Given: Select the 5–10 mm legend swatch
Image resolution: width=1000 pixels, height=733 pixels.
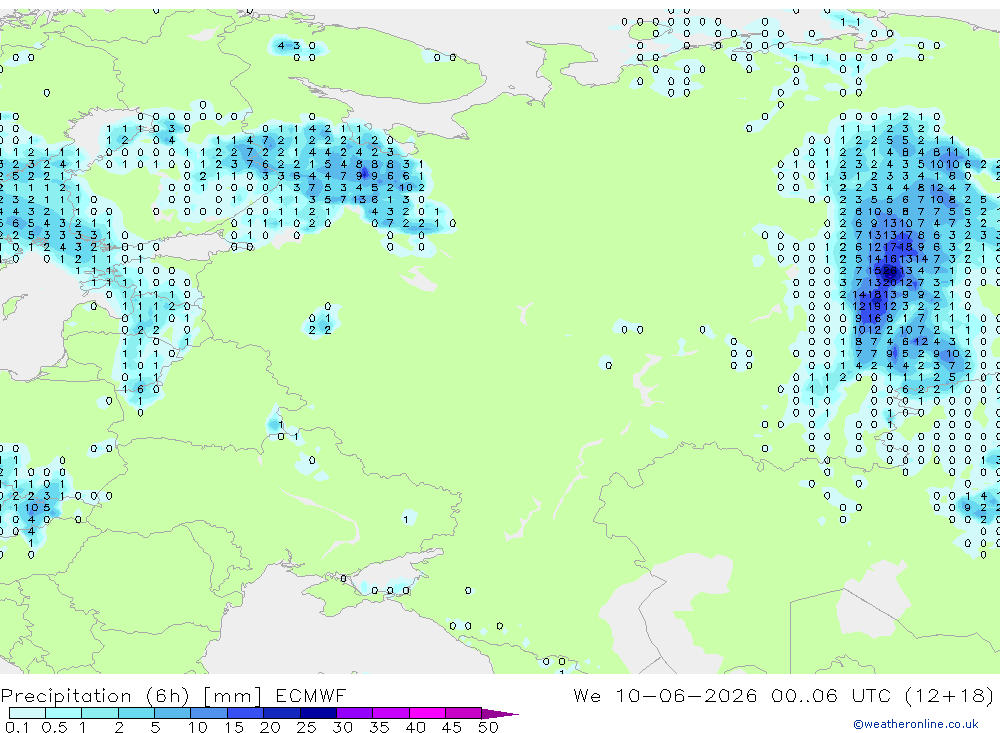Looking at the screenshot, I should tap(173, 713).
